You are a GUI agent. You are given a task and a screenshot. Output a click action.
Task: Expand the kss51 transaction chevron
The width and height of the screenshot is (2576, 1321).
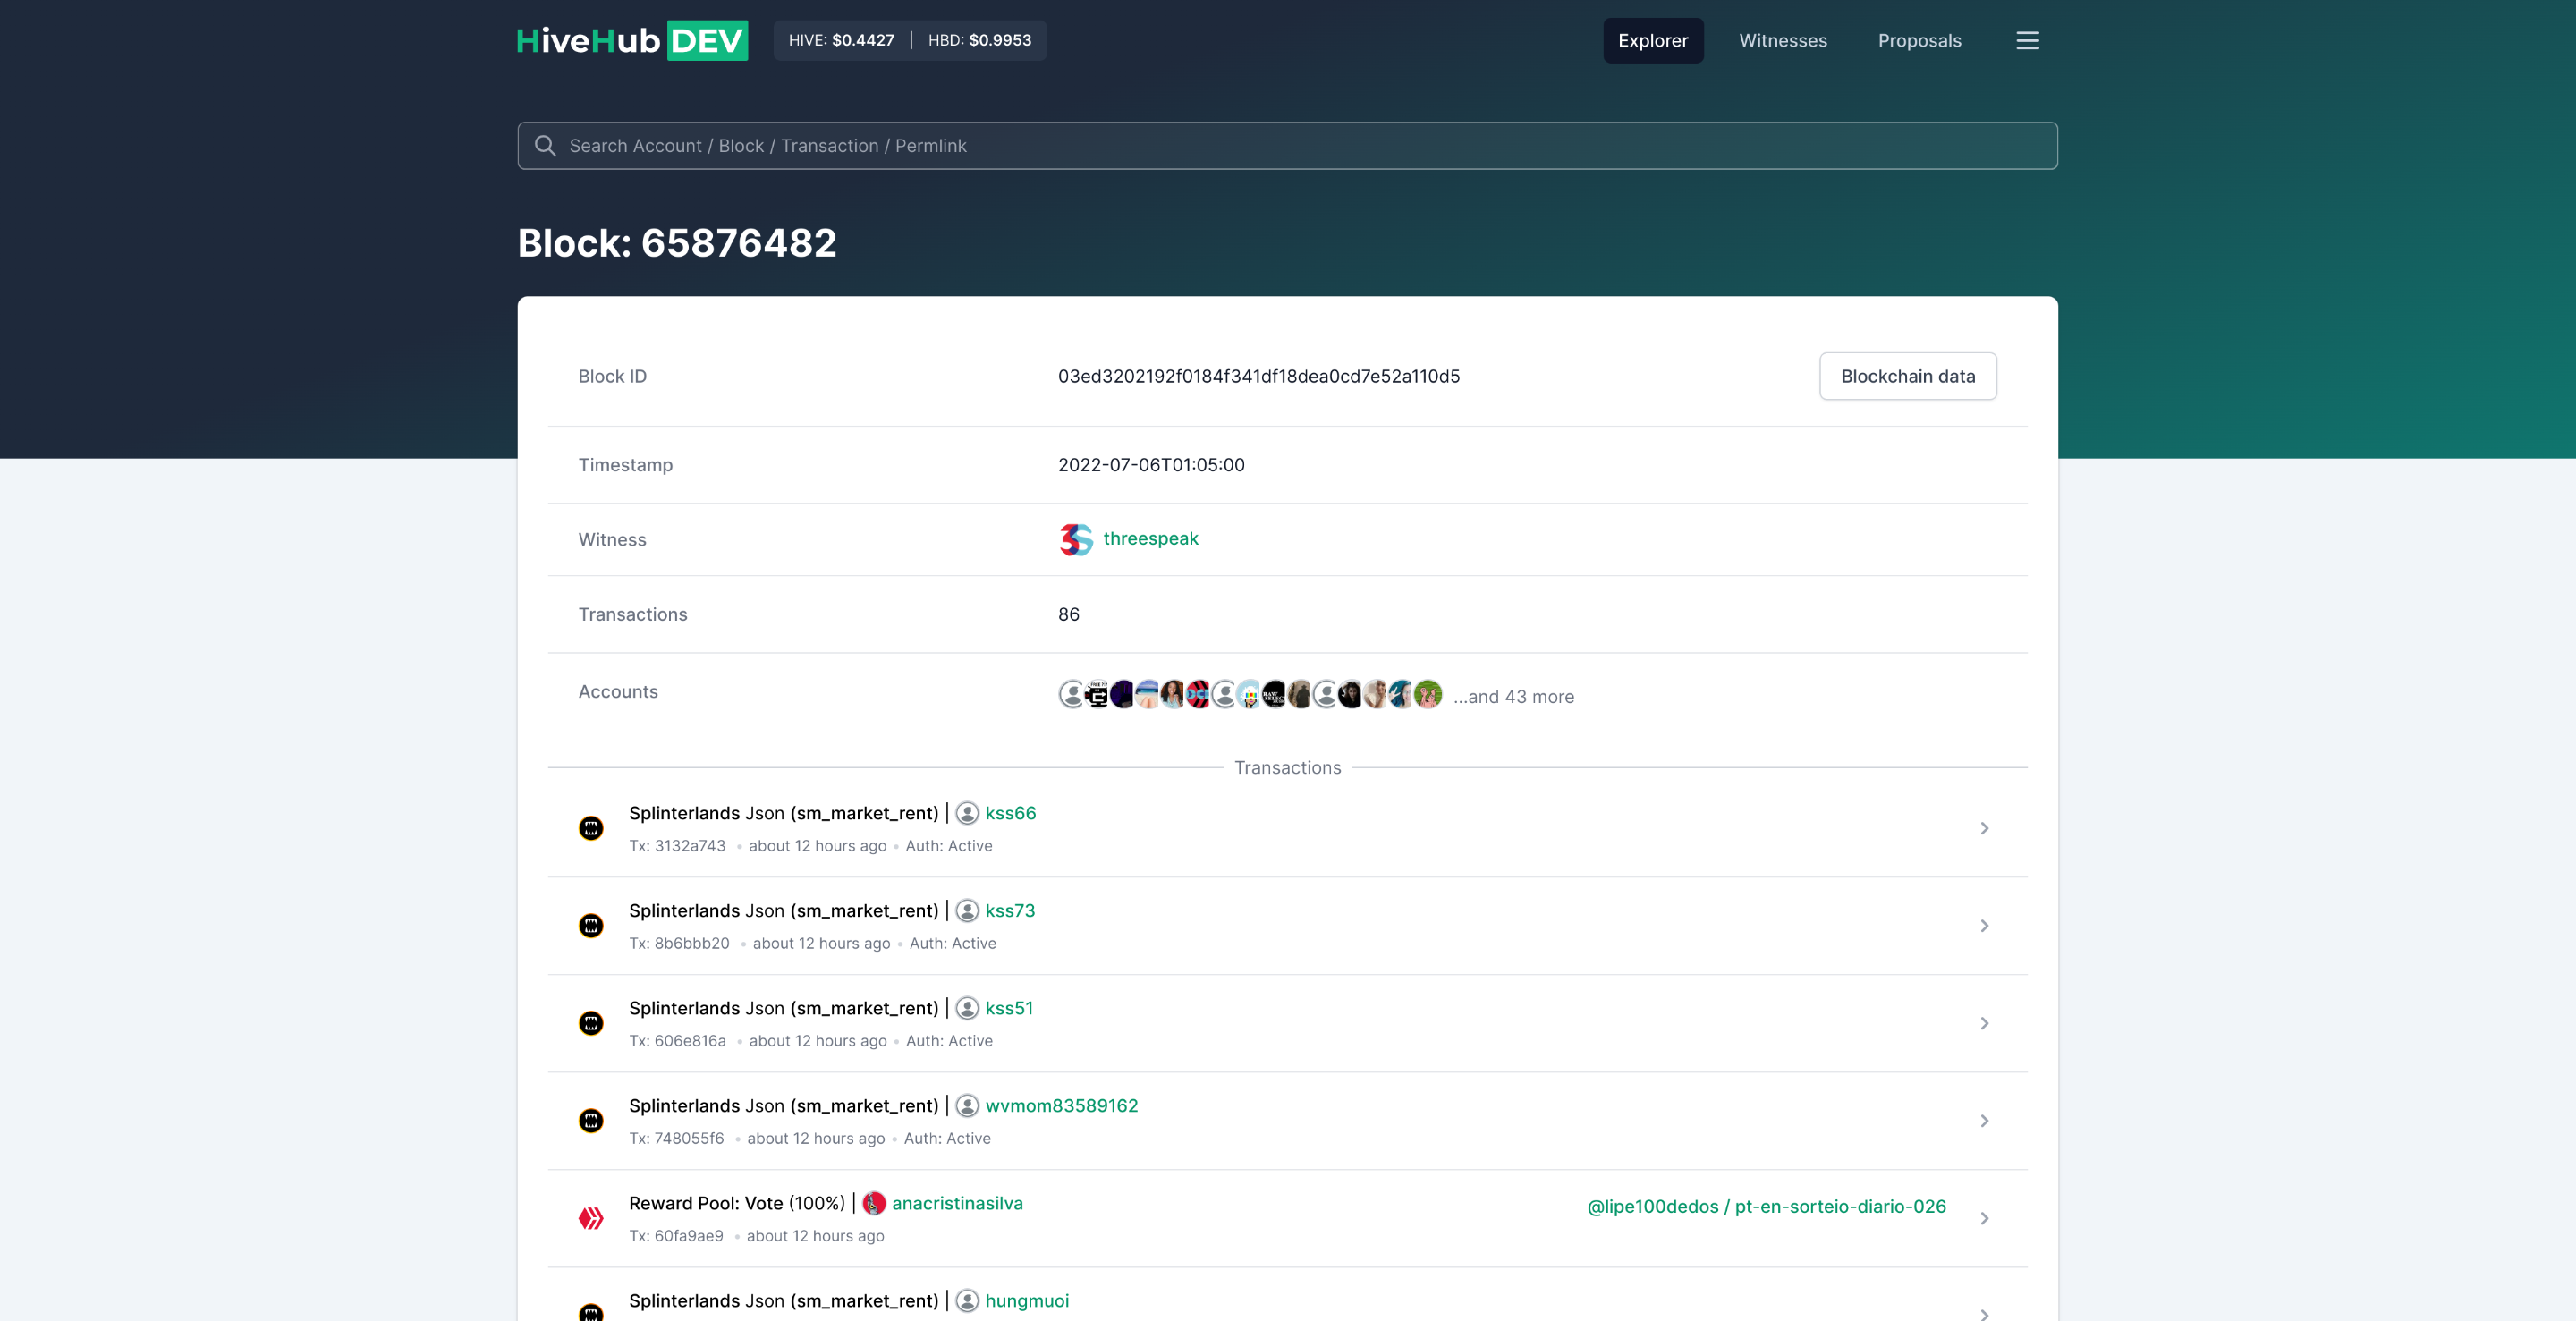pyautogui.click(x=1984, y=1023)
